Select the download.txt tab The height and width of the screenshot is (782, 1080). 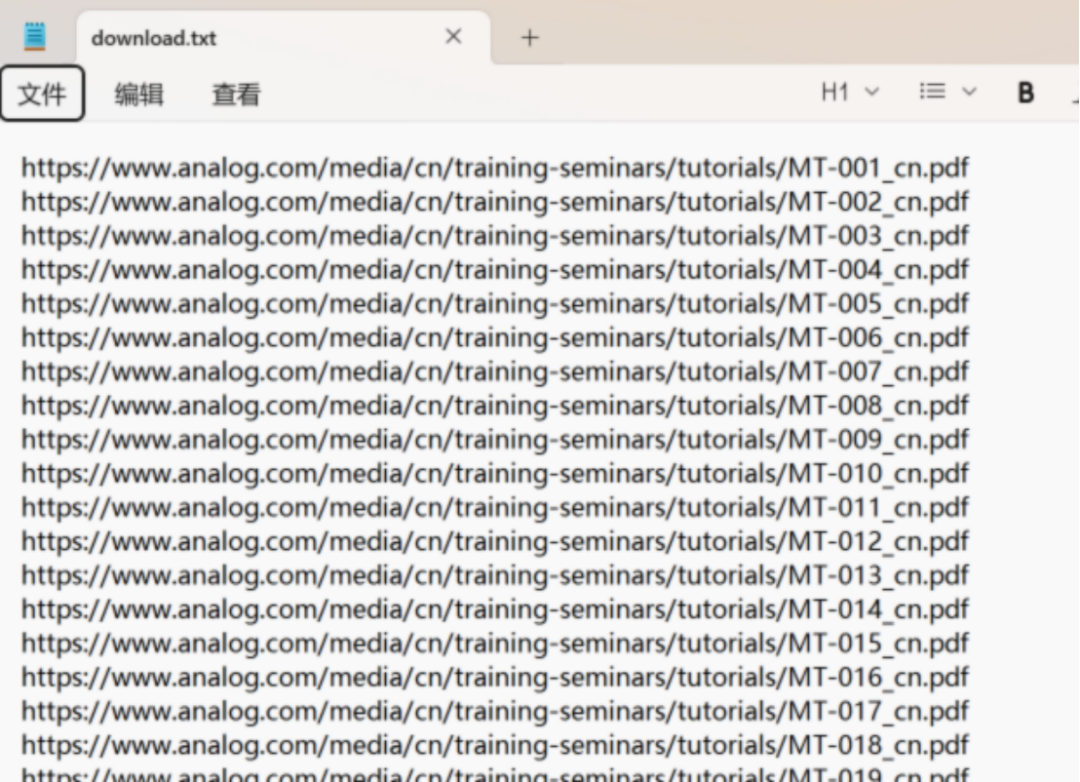coord(283,38)
